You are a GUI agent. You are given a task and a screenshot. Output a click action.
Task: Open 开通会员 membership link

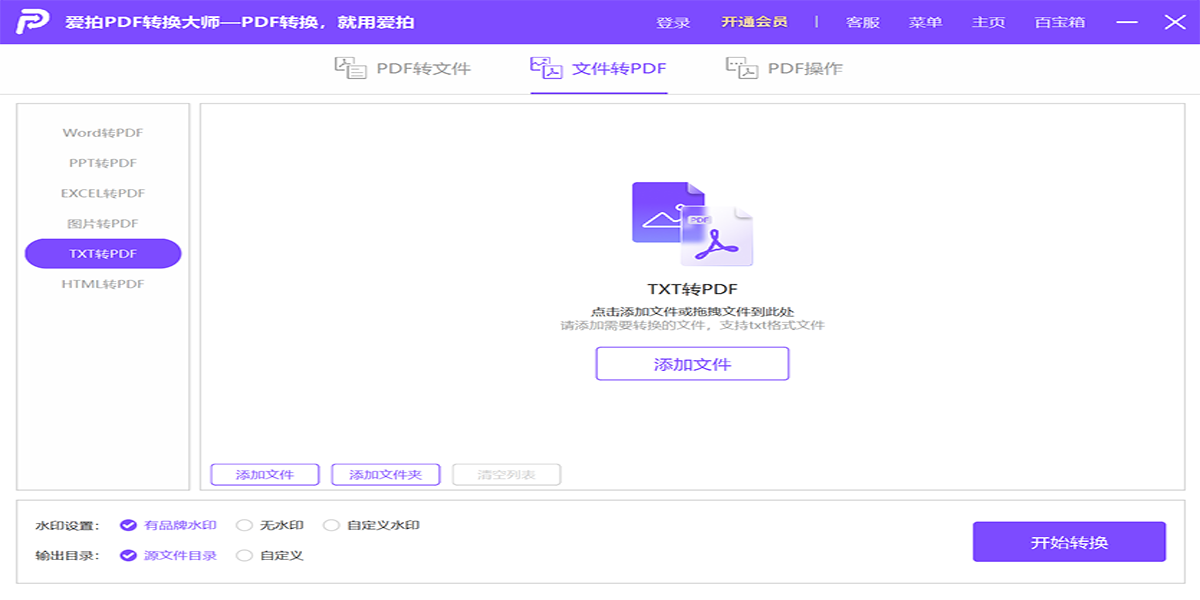[x=754, y=22]
